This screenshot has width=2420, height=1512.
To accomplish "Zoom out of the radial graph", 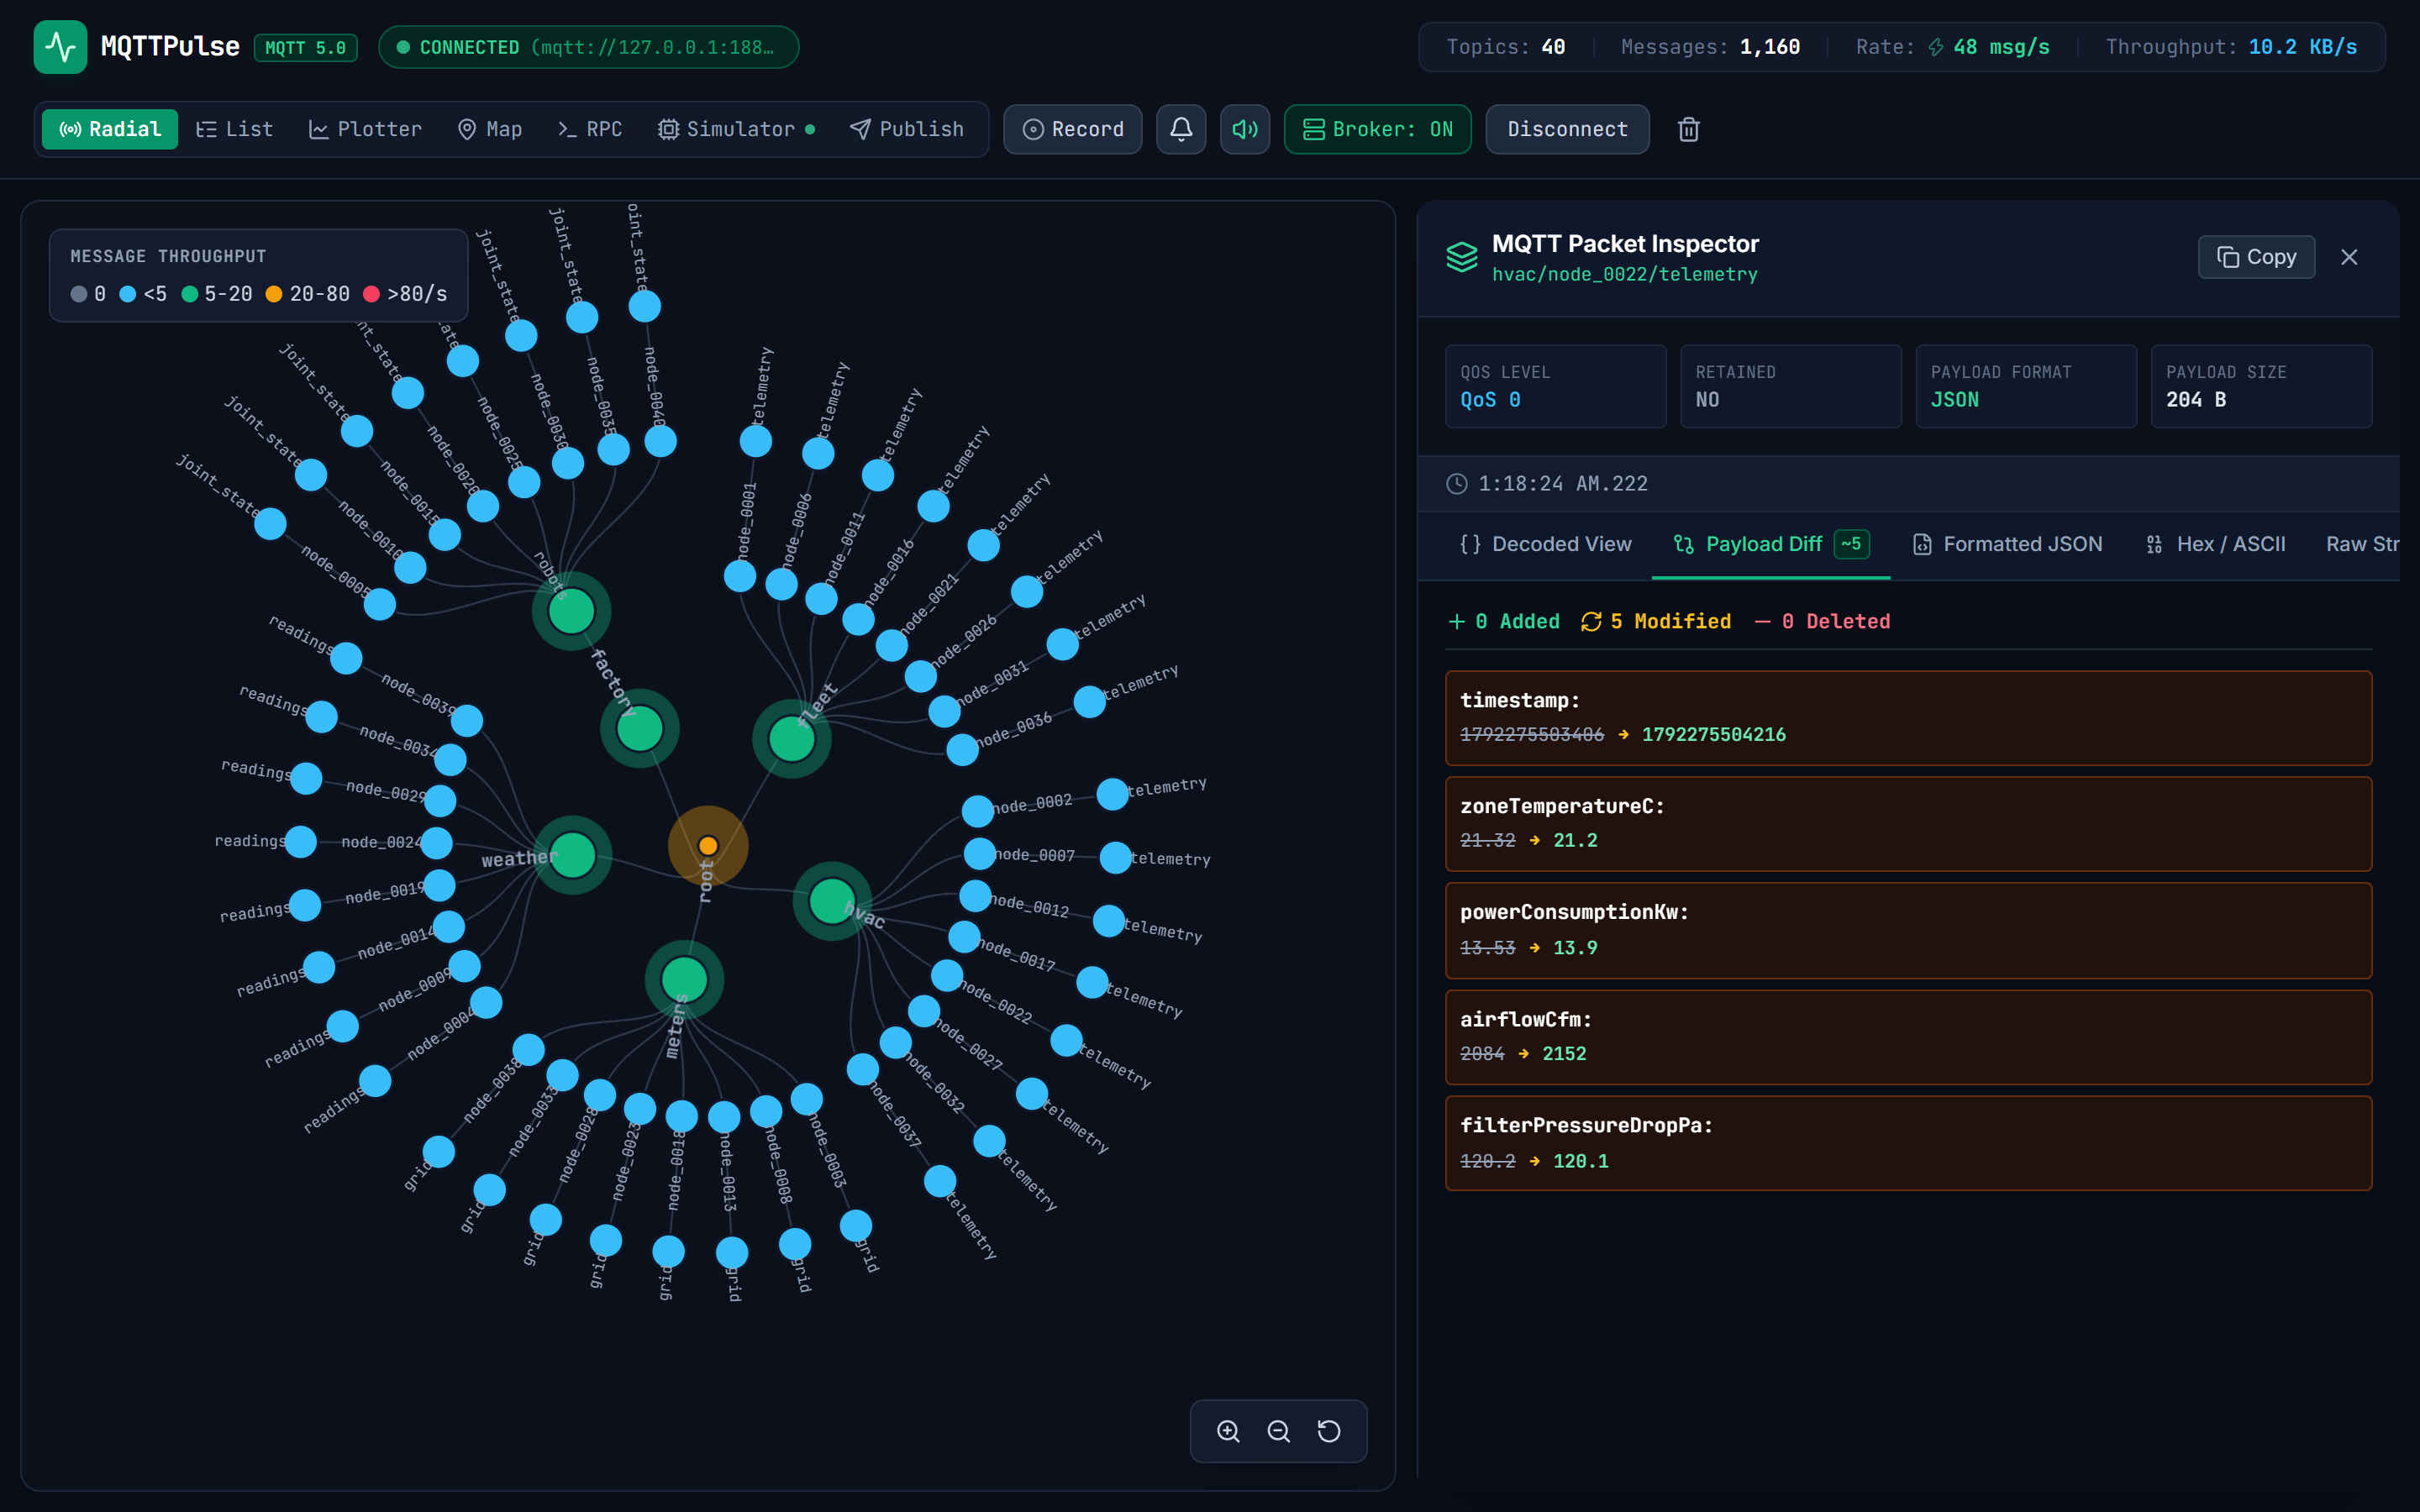I will coord(1279,1431).
